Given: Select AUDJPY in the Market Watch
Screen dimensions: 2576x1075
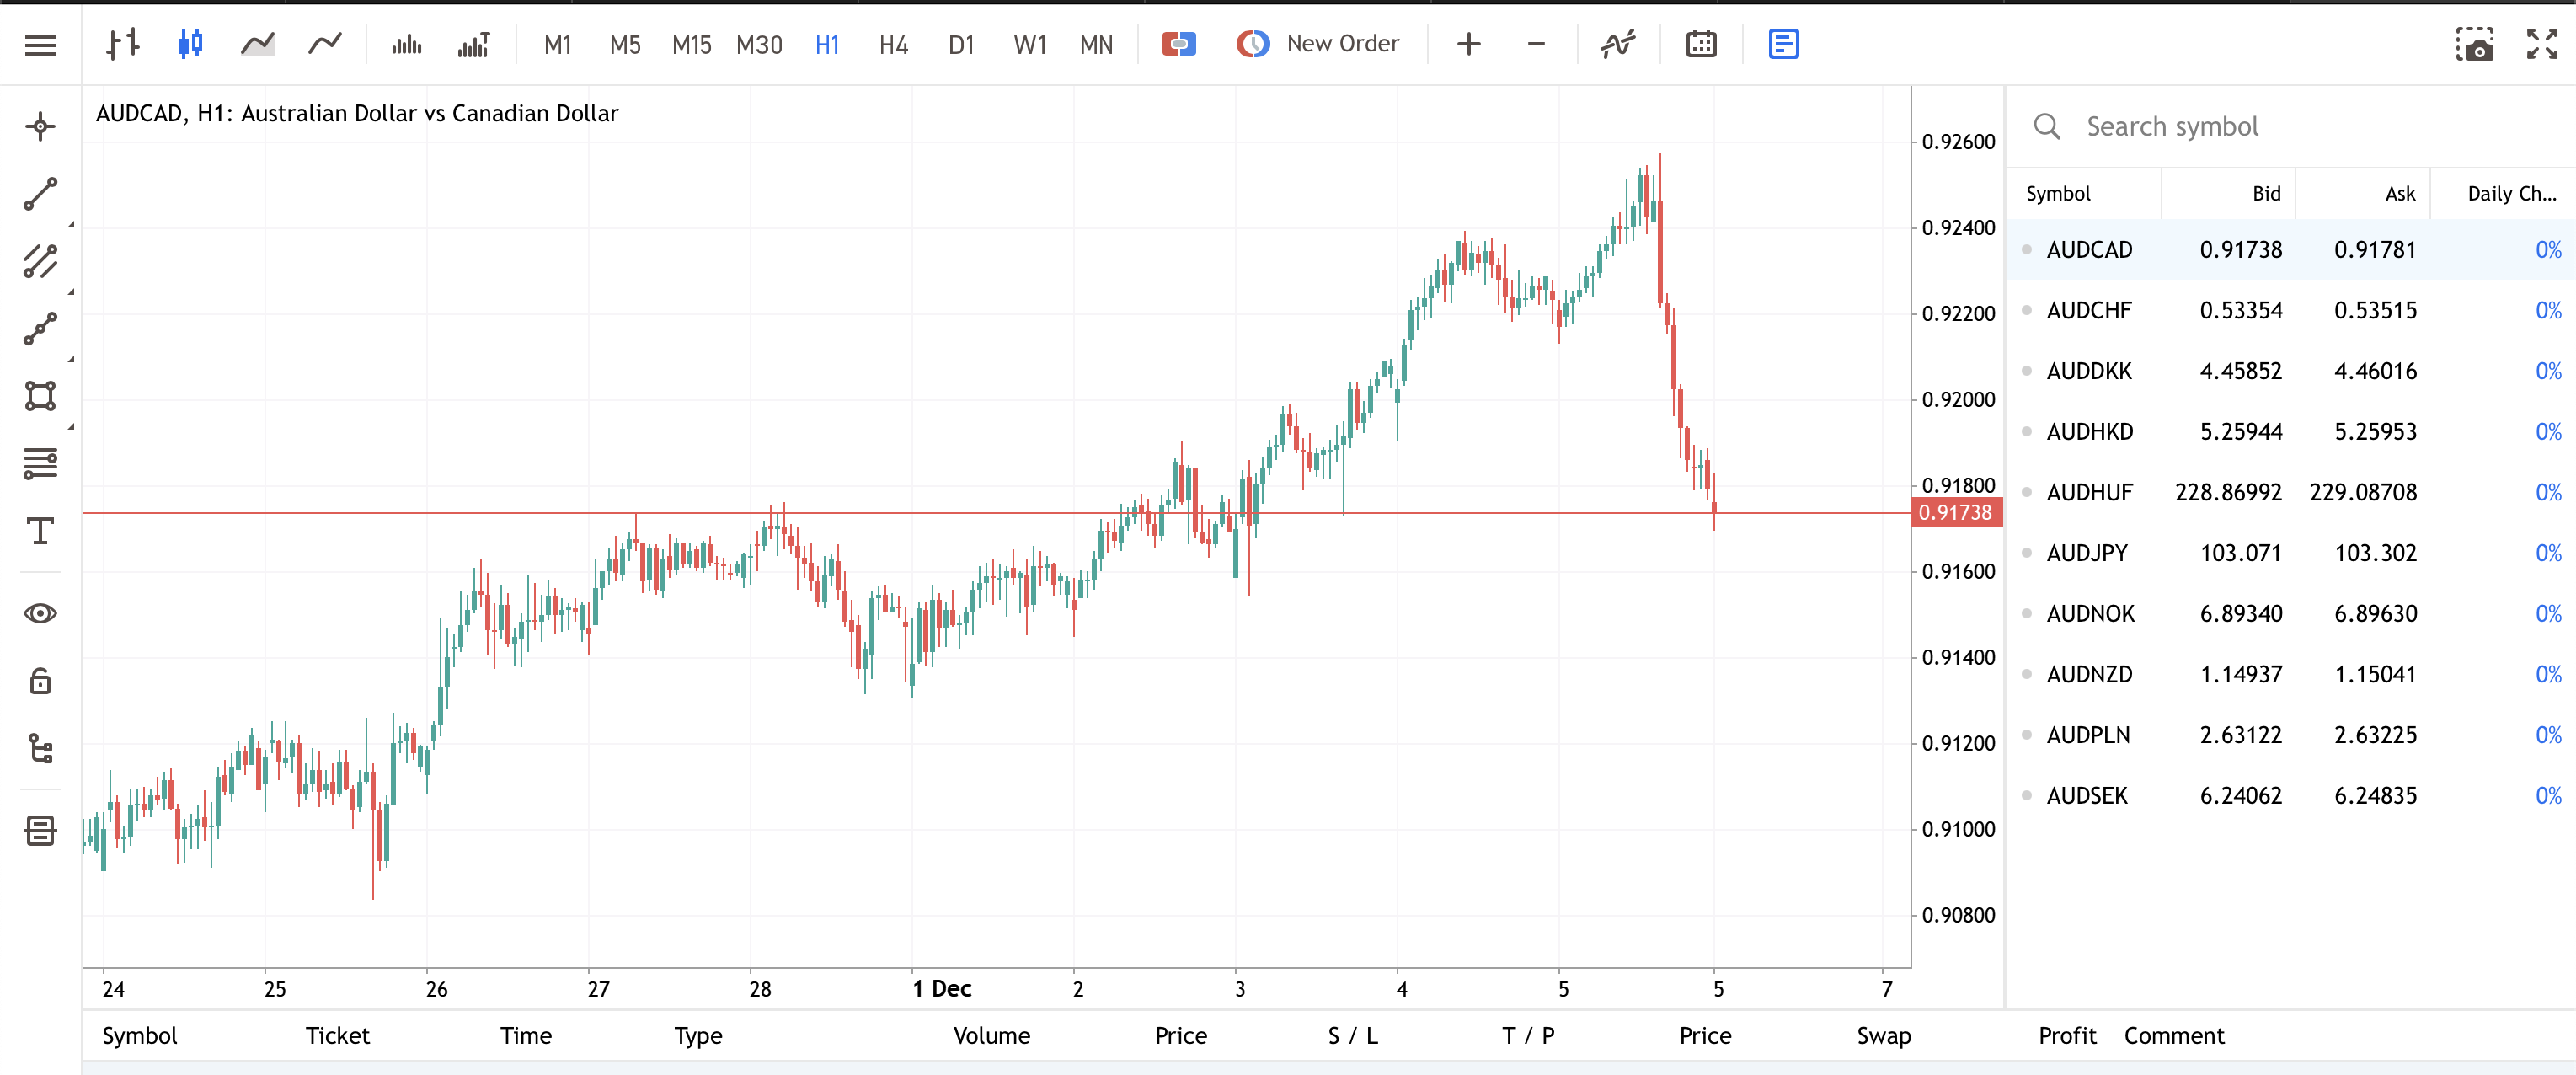Looking at the screenshot, I should [x=2089, y=552].
